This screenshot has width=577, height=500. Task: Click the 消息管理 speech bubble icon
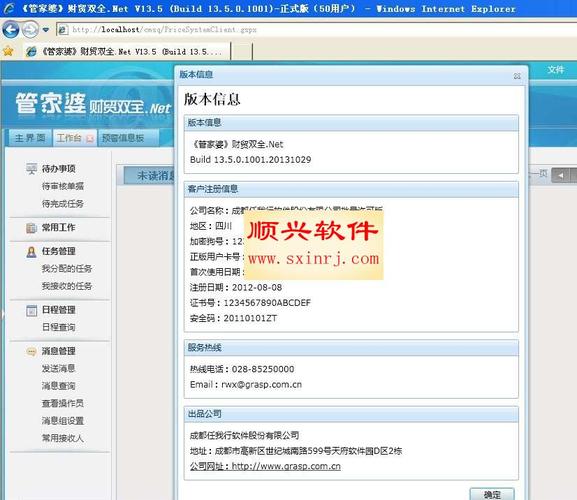[x=31, y=351]
